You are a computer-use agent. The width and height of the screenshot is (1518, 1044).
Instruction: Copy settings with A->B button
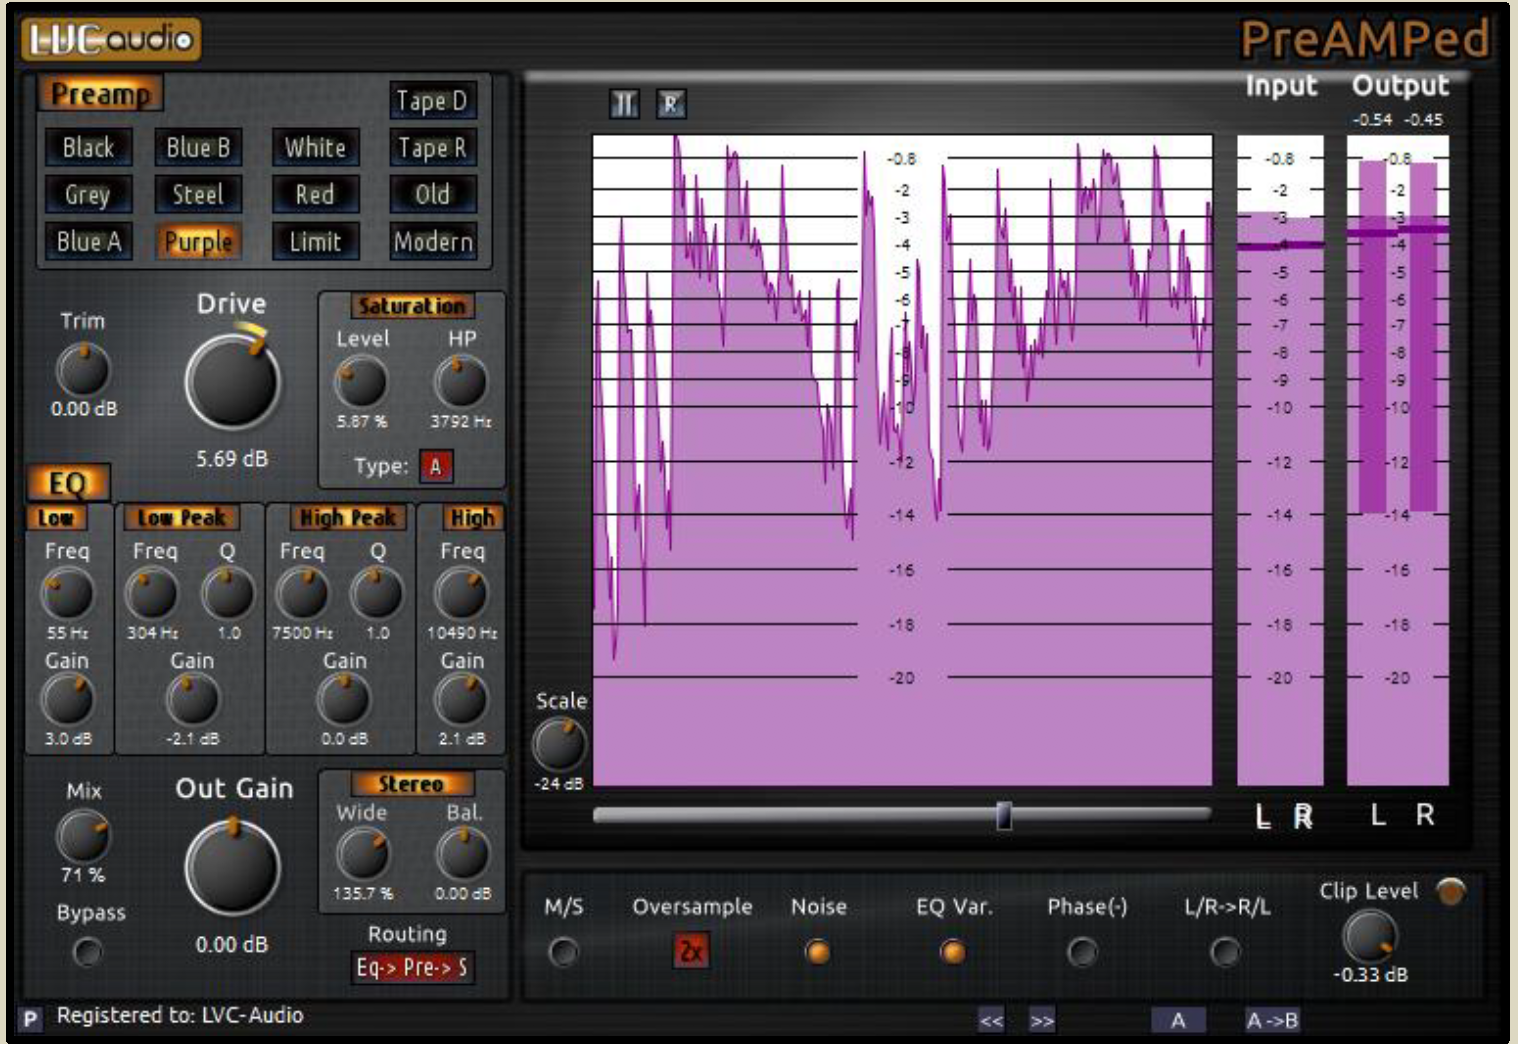coord(1272,1020)
